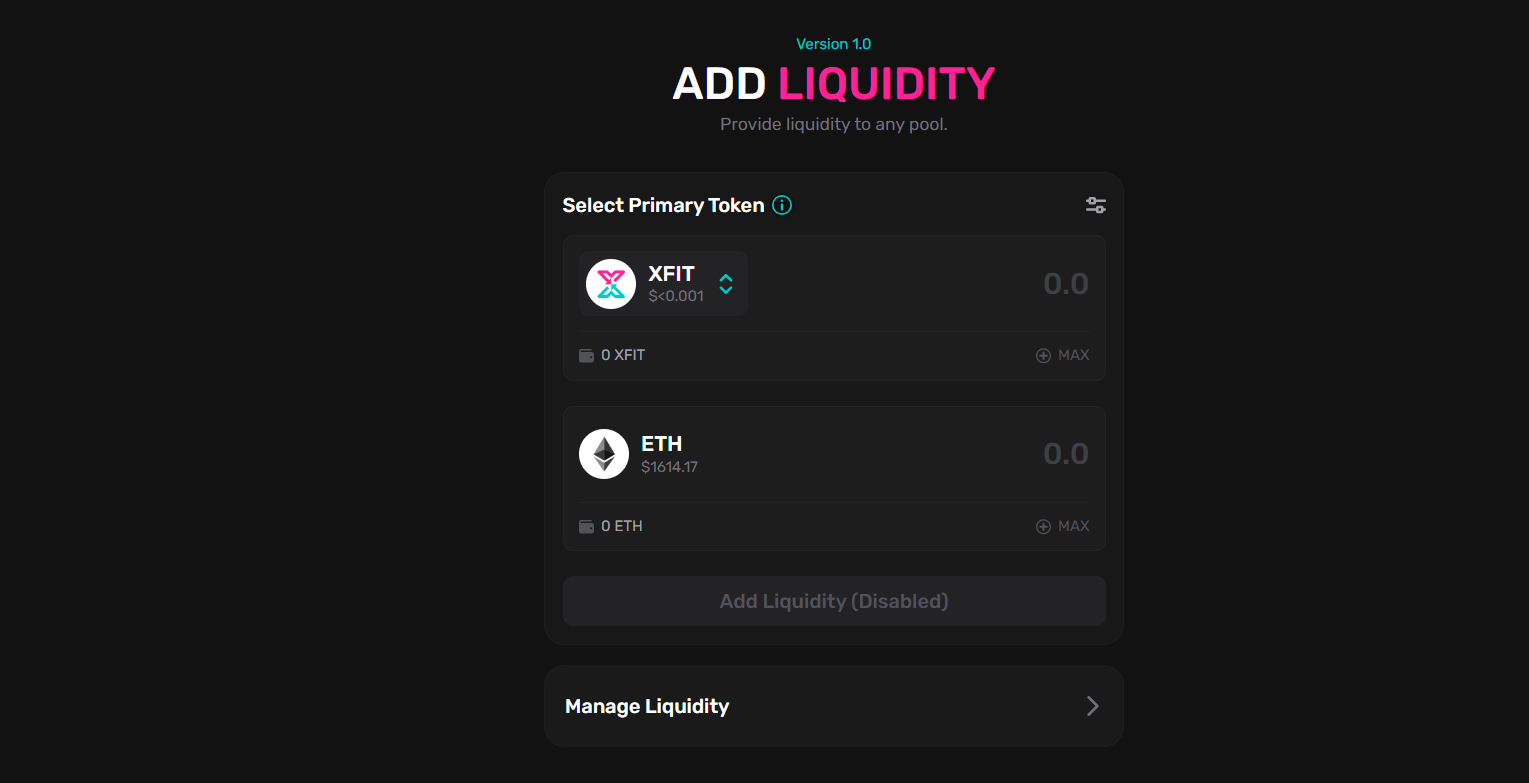This screenshot has width=1529, height=783.
Task: Click the XFIT token logo
Action: click(611, 284)
